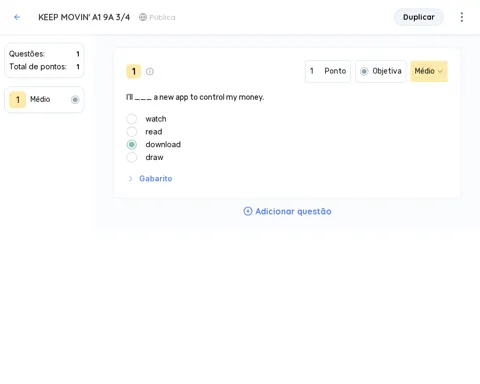Image resolution: width=480 pixels, height=384 pixels.
Task: Open the Objetiva question type selector
Action: click(381, 71)
